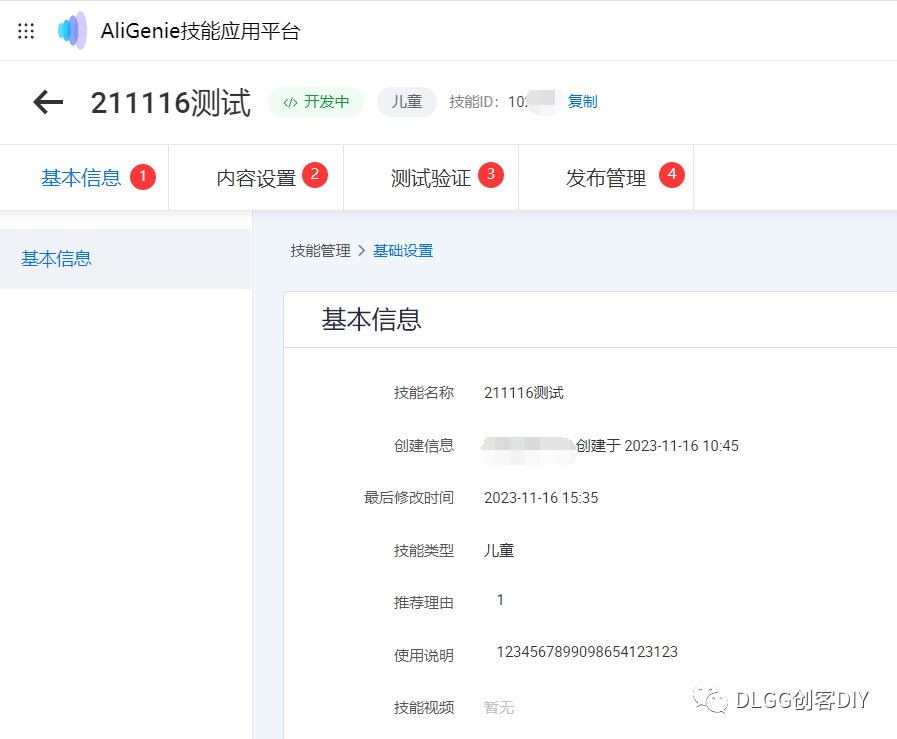Click the AliGenie logo icon
Image resolution: width=897 pixels, height=739 pixels.
tap(72, 30)
